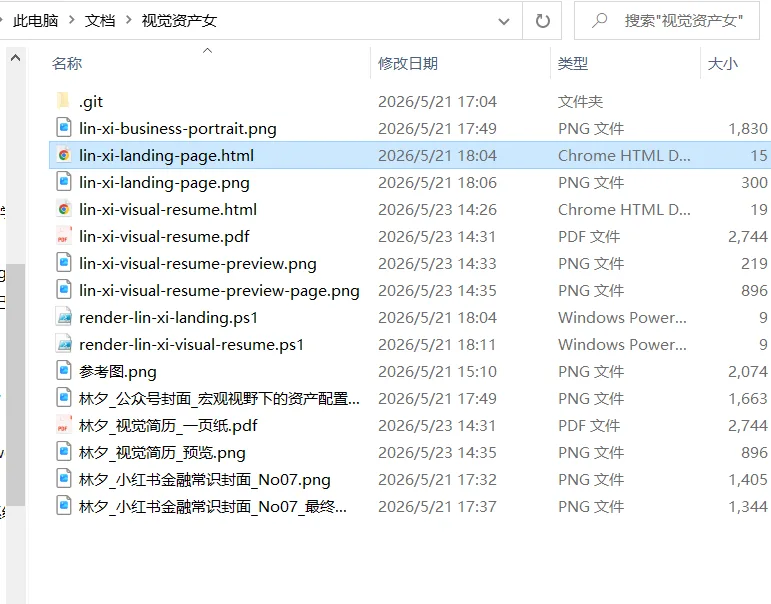Viewport: 771px width, 604px height.
Task: Click the search magnifier icon
Action: [x=599, y=21]
